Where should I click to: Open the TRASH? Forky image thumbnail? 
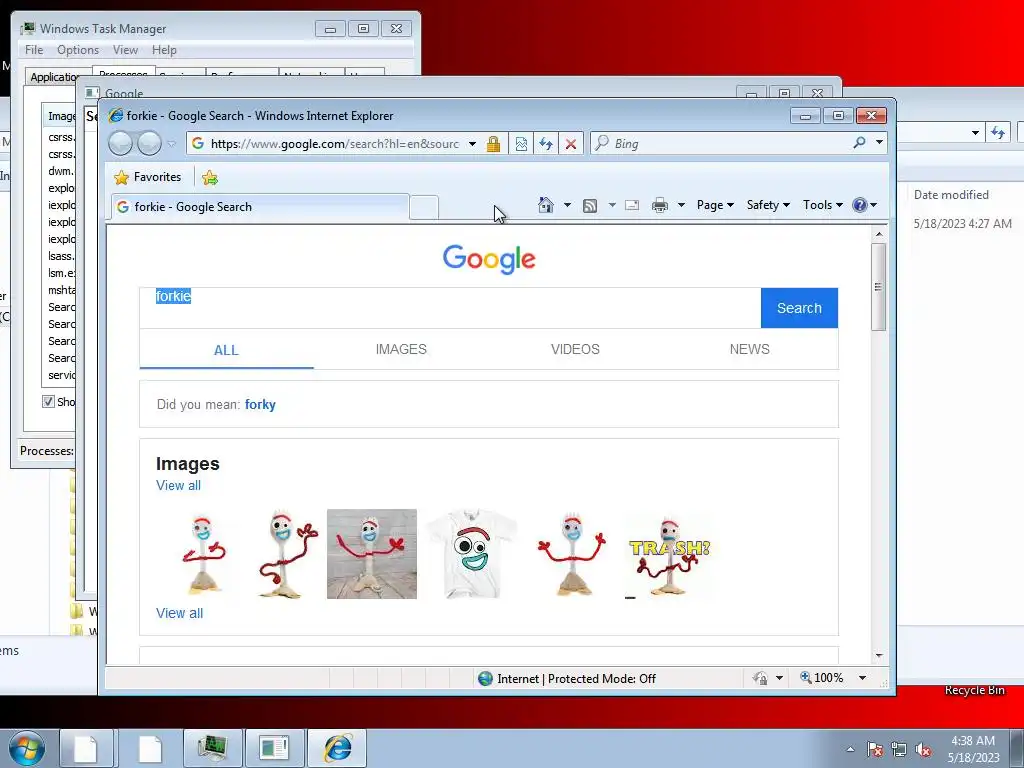click(669, 556)
